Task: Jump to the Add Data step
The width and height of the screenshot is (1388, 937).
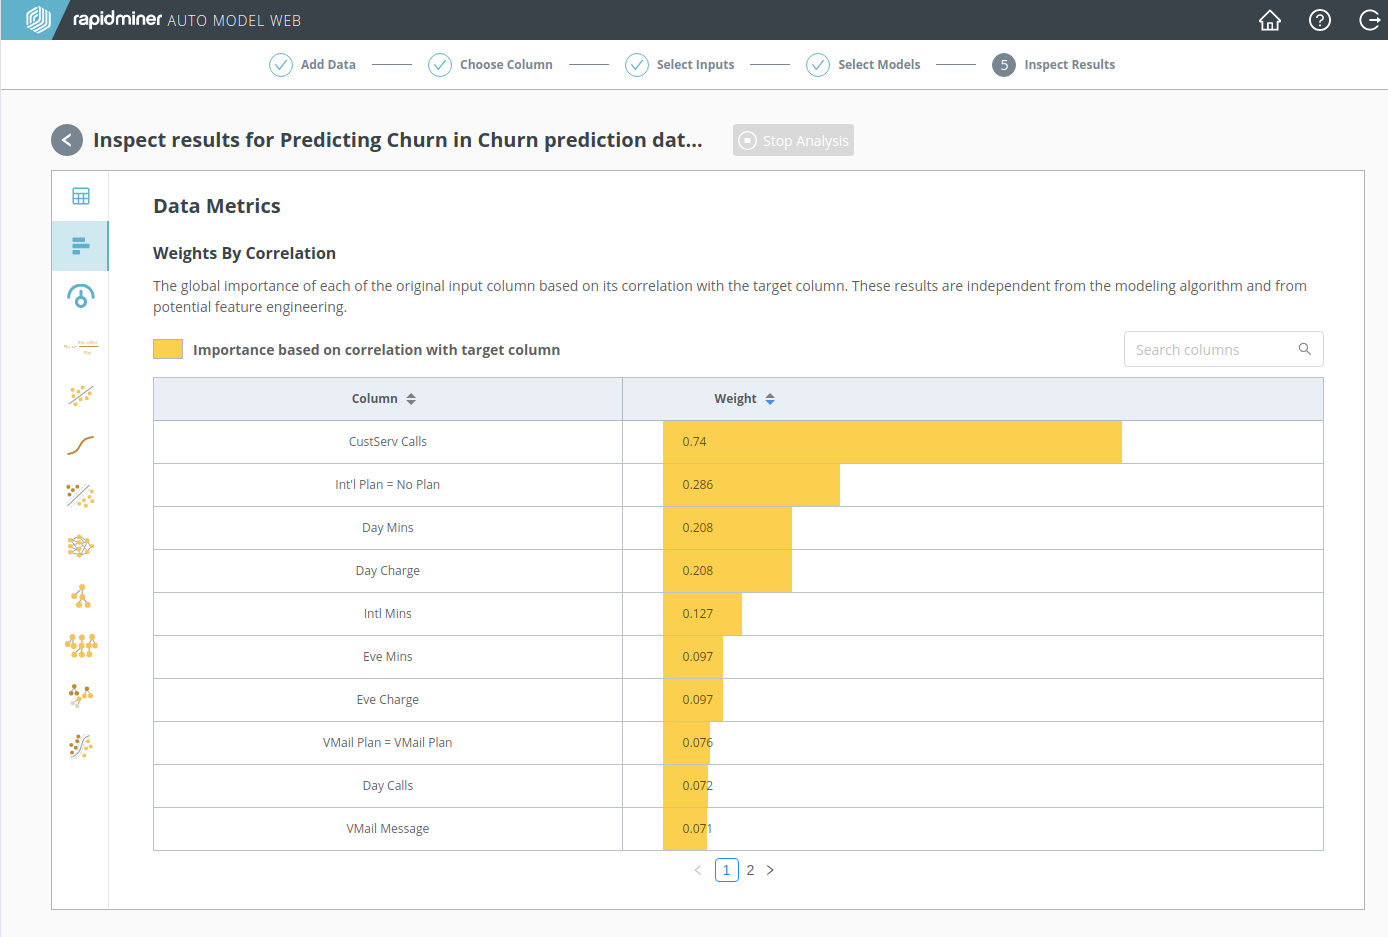Action: [313, 65]
